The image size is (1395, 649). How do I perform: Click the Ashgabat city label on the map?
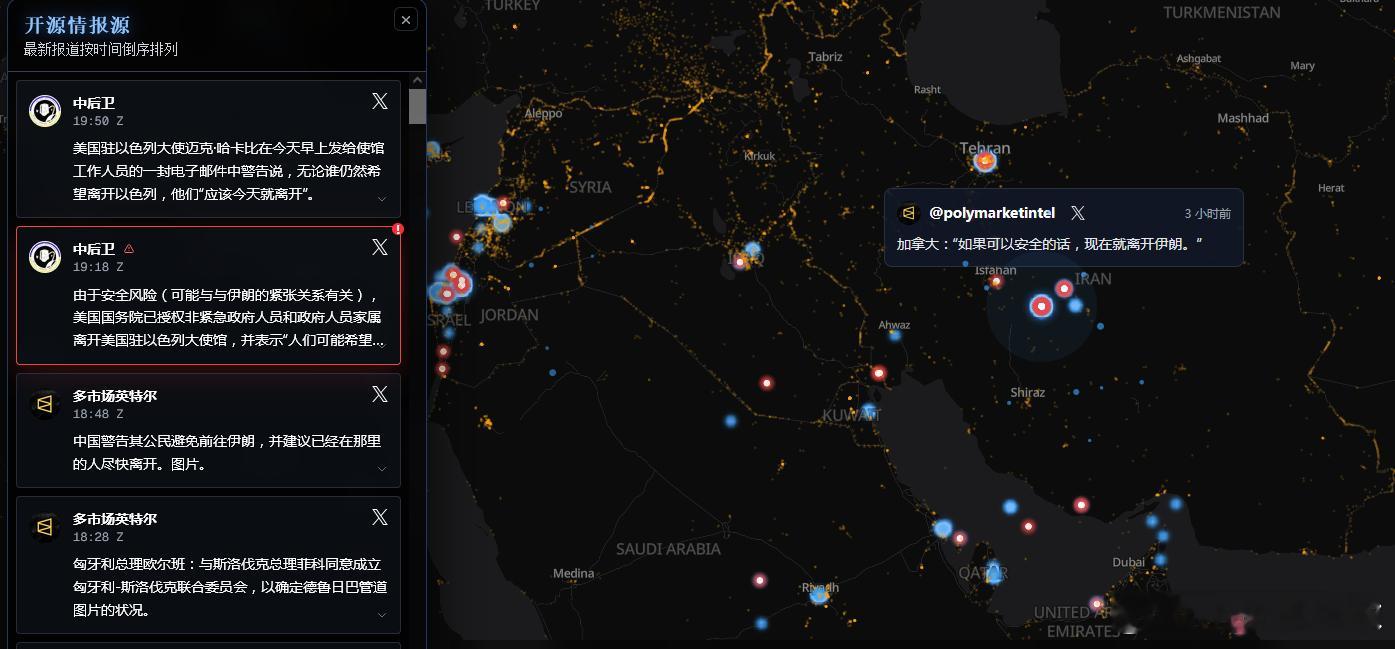(x=1198, y=59)
